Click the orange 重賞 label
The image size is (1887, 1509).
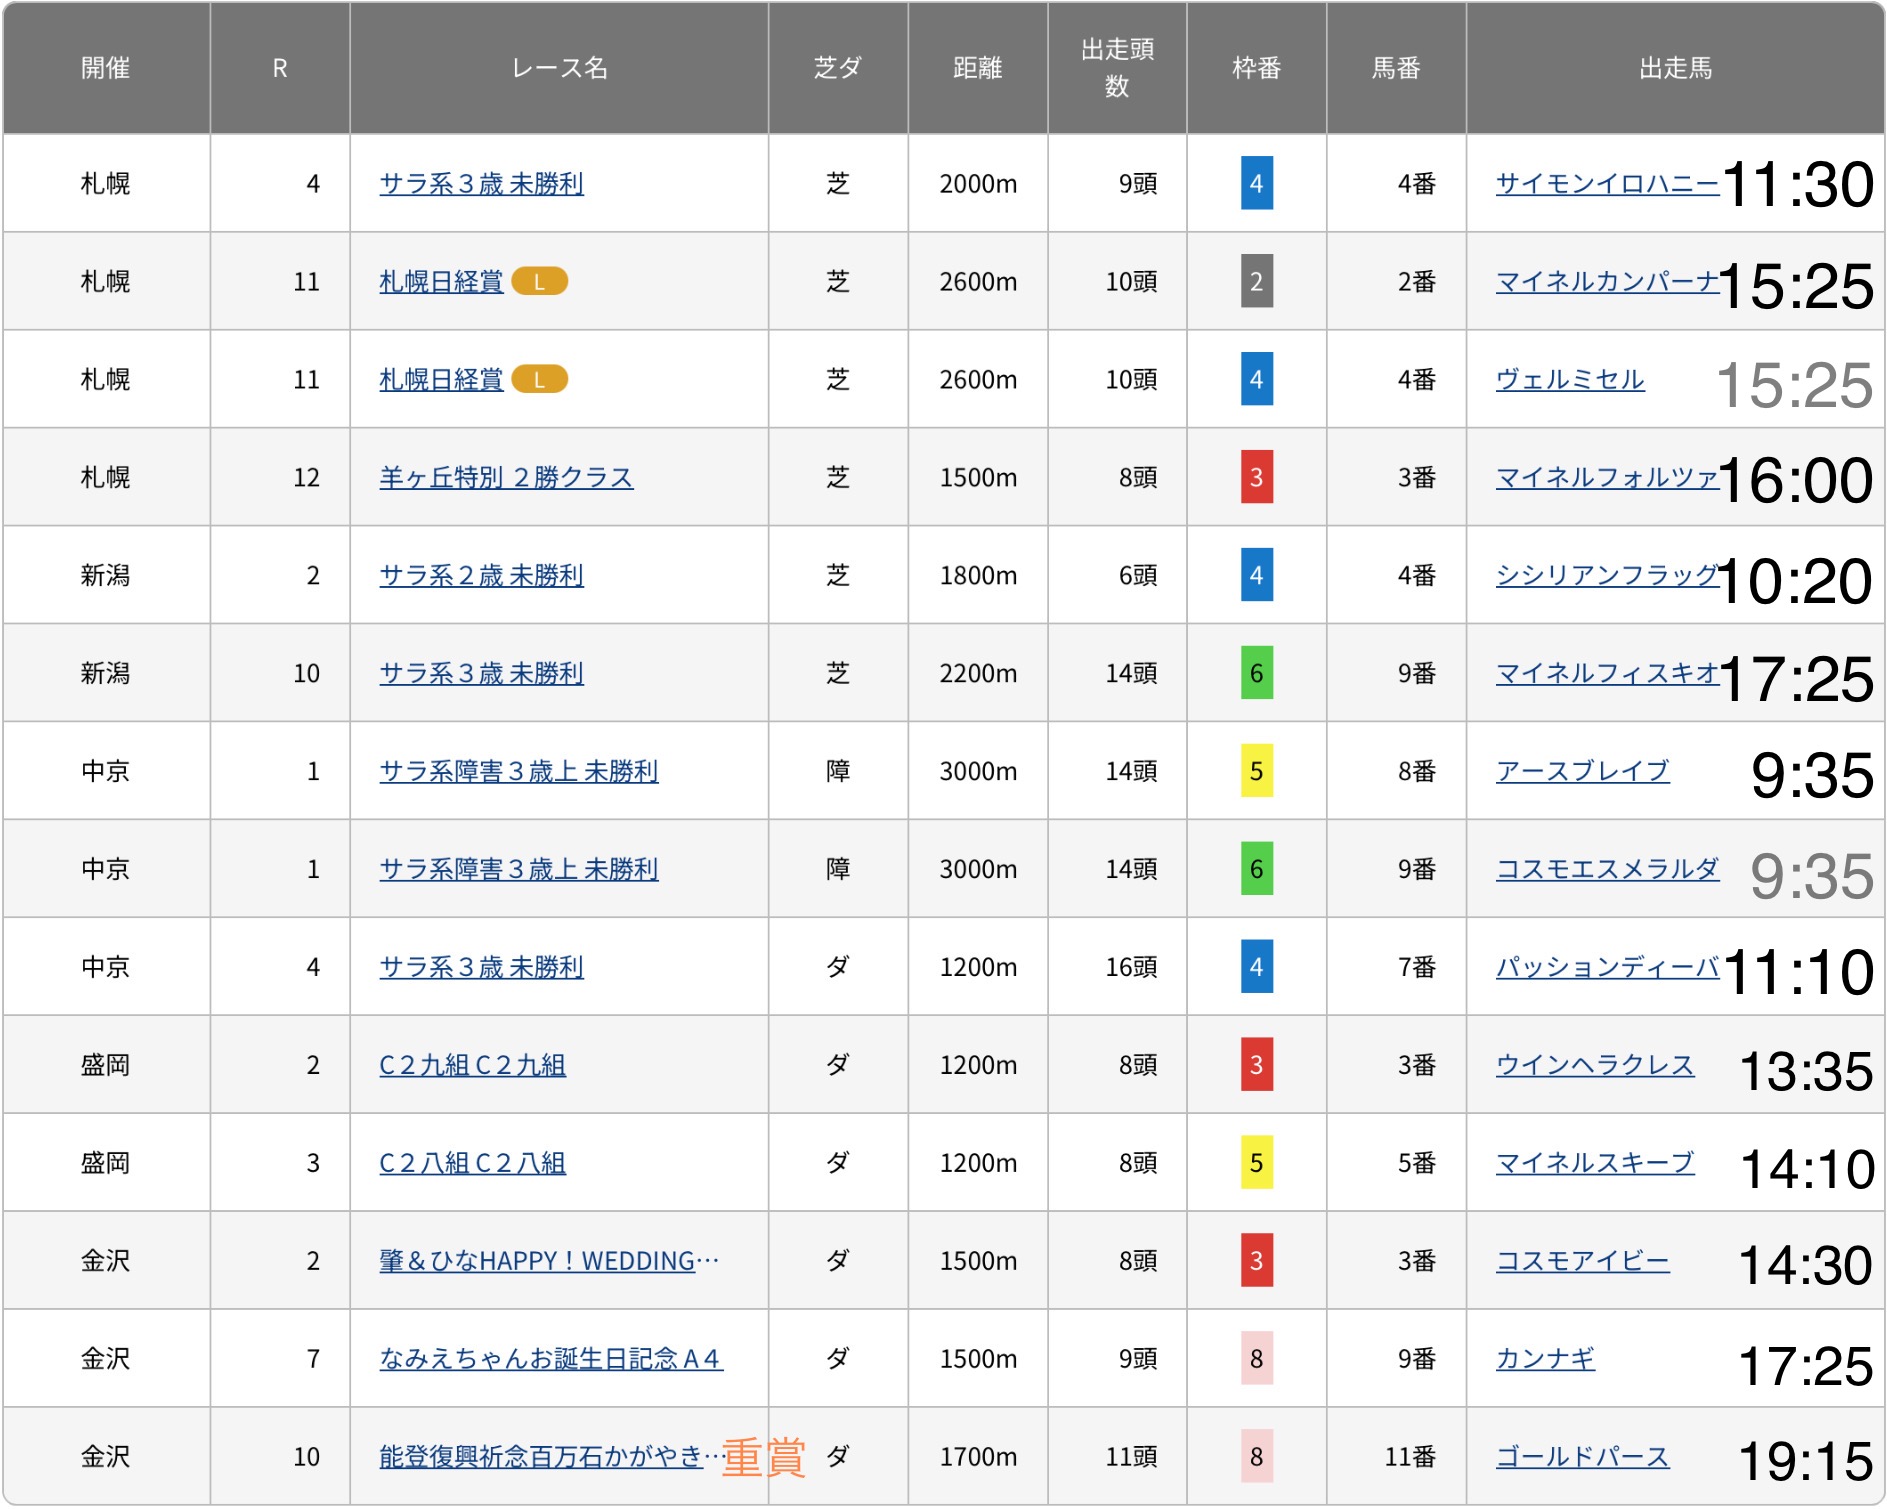point(764,1457)
